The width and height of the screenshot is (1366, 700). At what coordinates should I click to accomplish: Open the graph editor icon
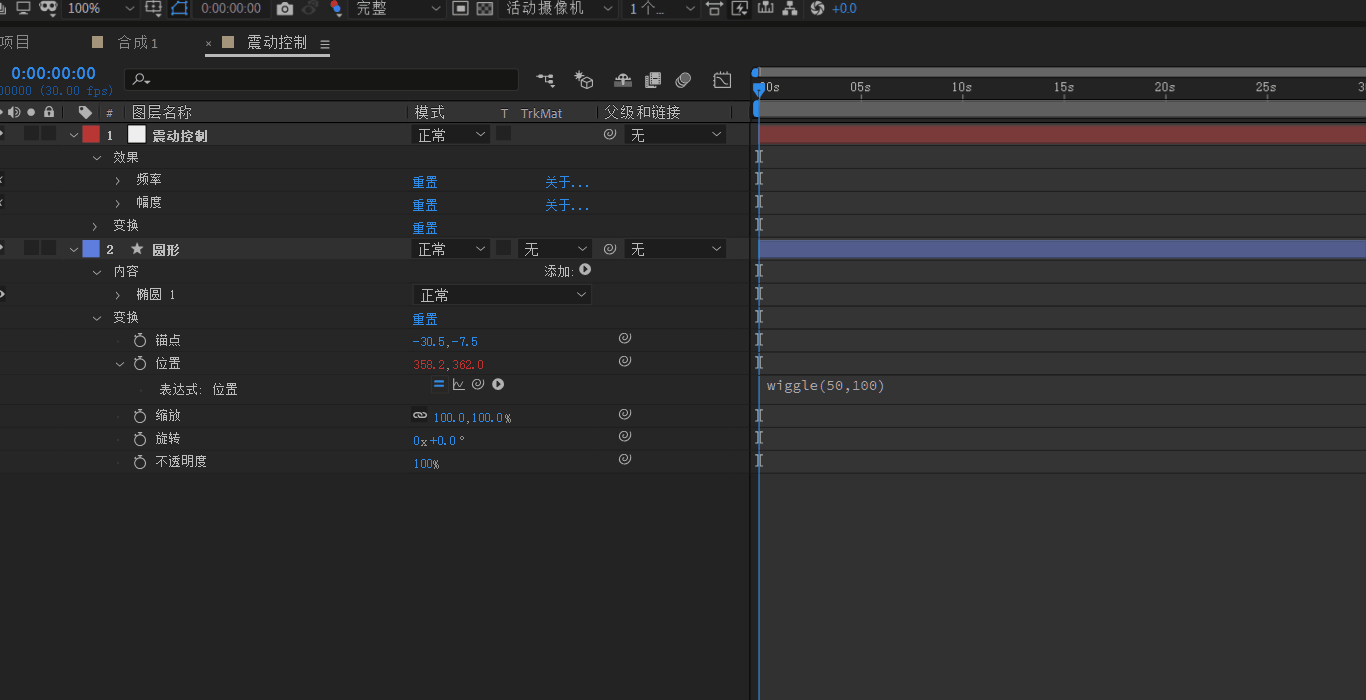722,80
